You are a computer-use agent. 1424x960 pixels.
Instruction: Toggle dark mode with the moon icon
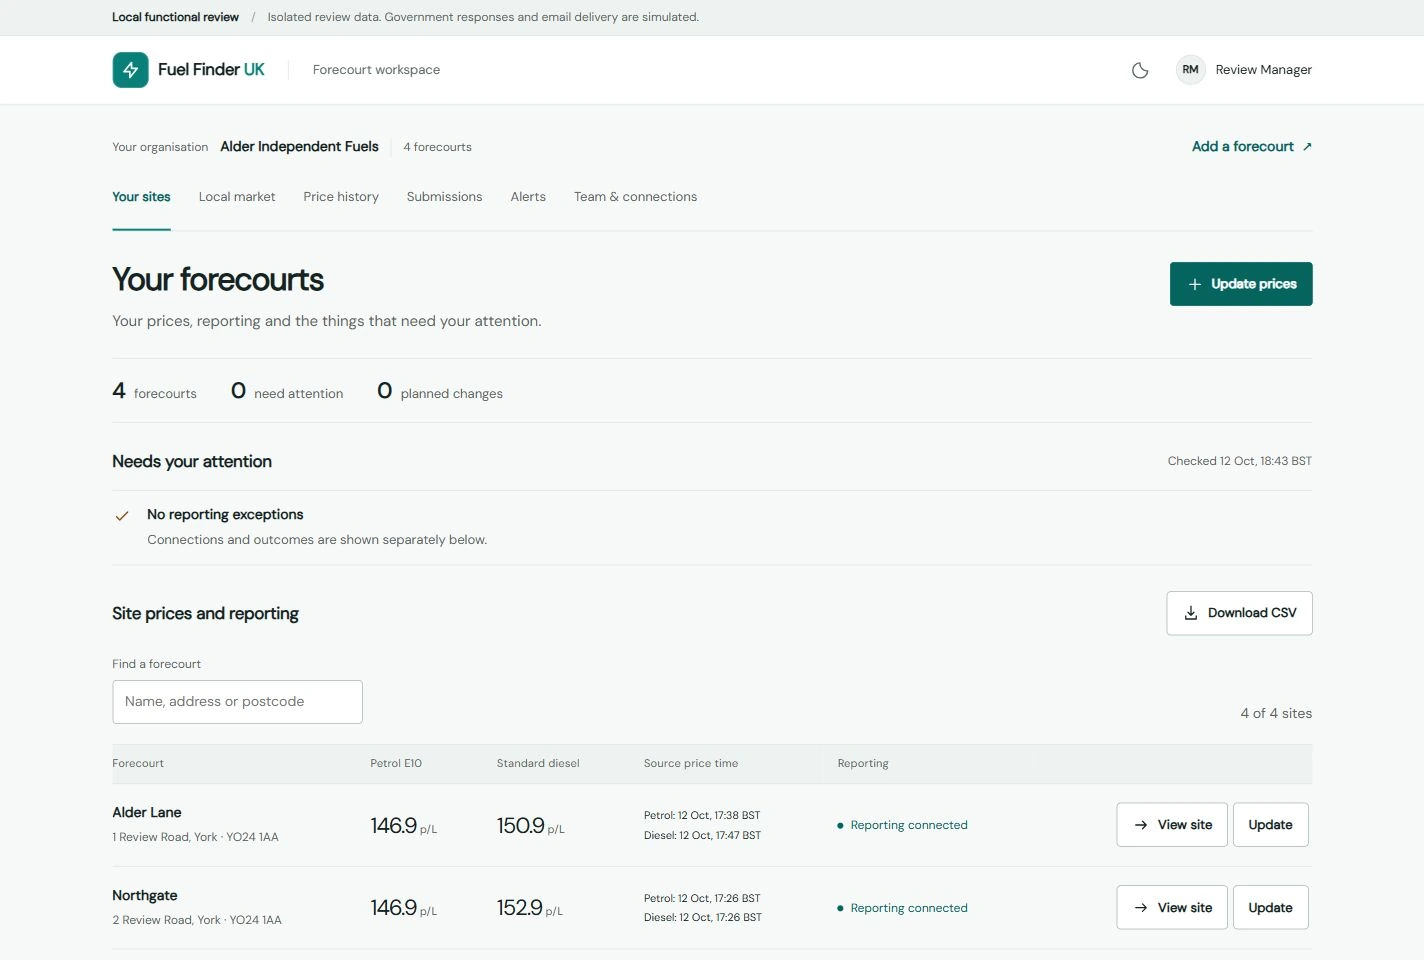point(1140,70)
